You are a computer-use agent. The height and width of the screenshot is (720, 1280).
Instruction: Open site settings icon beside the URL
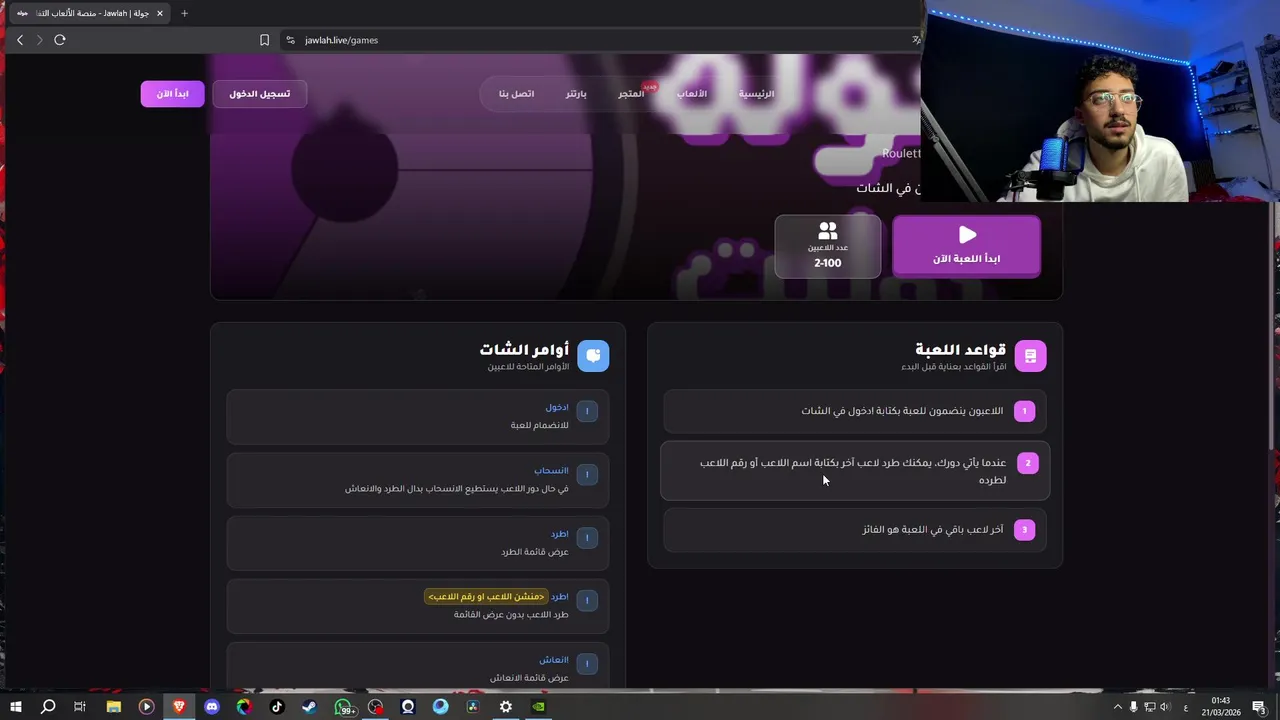point(290,40)
